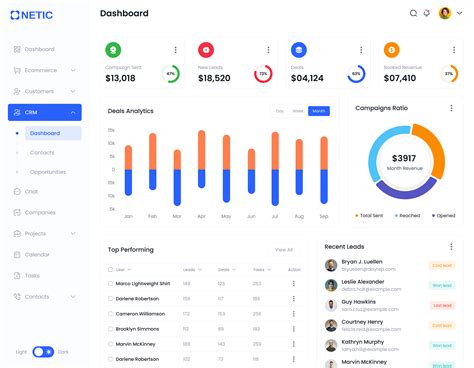Click the Customers sidebar icon

click(17, 91)
